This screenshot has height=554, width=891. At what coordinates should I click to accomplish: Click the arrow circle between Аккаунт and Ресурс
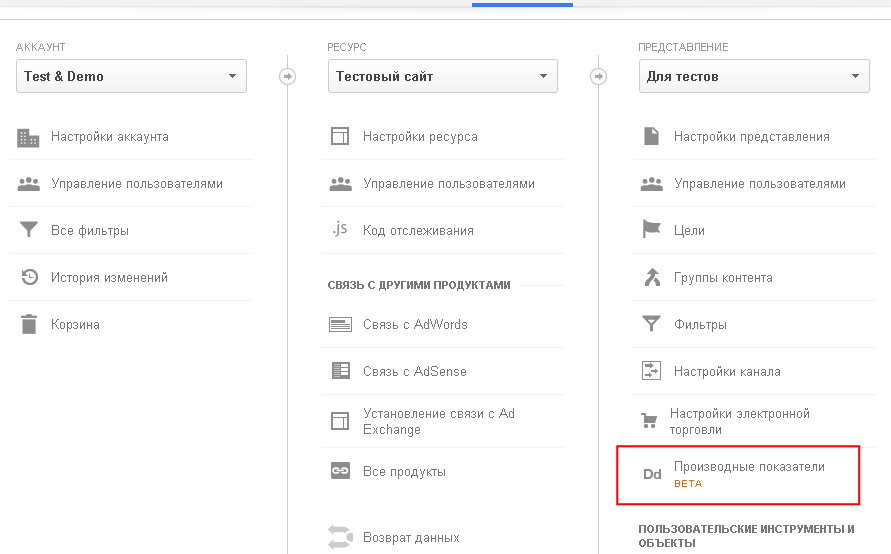pos(288,76)
